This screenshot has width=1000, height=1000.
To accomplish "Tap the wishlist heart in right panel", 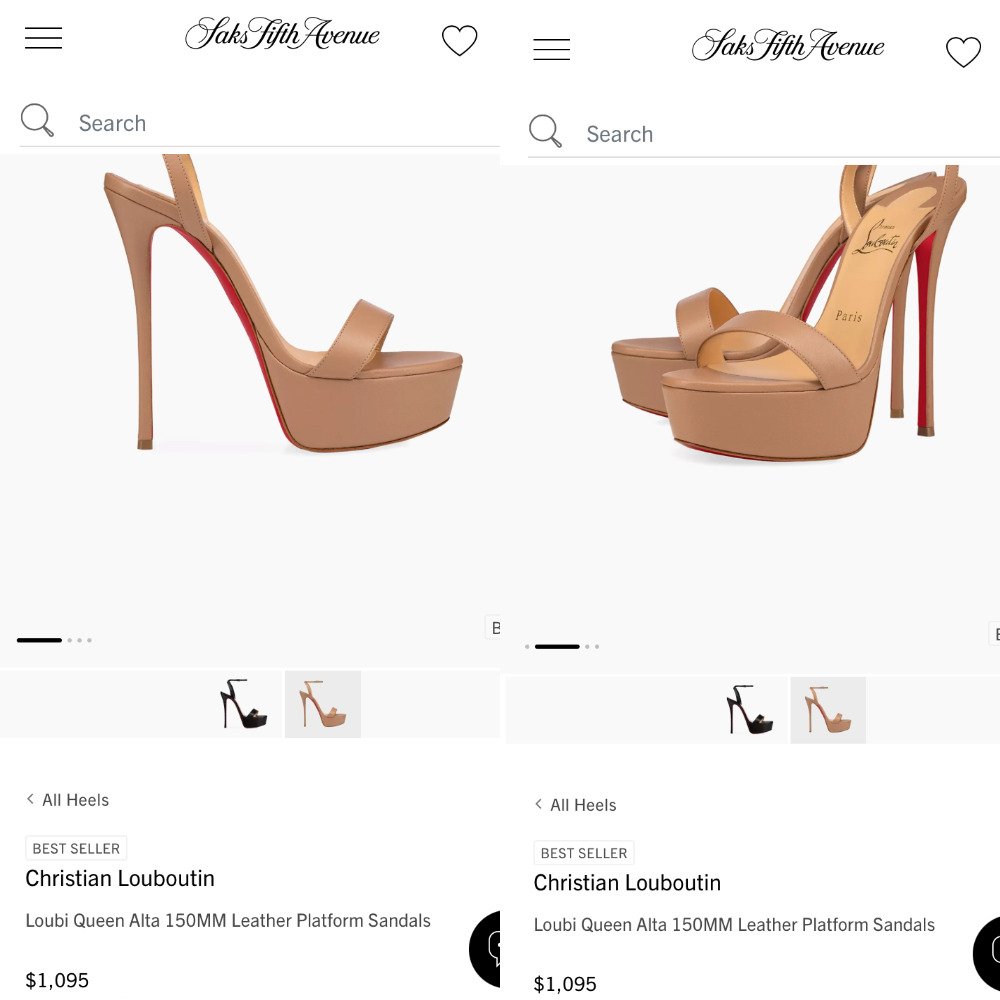I will point(963,52).
